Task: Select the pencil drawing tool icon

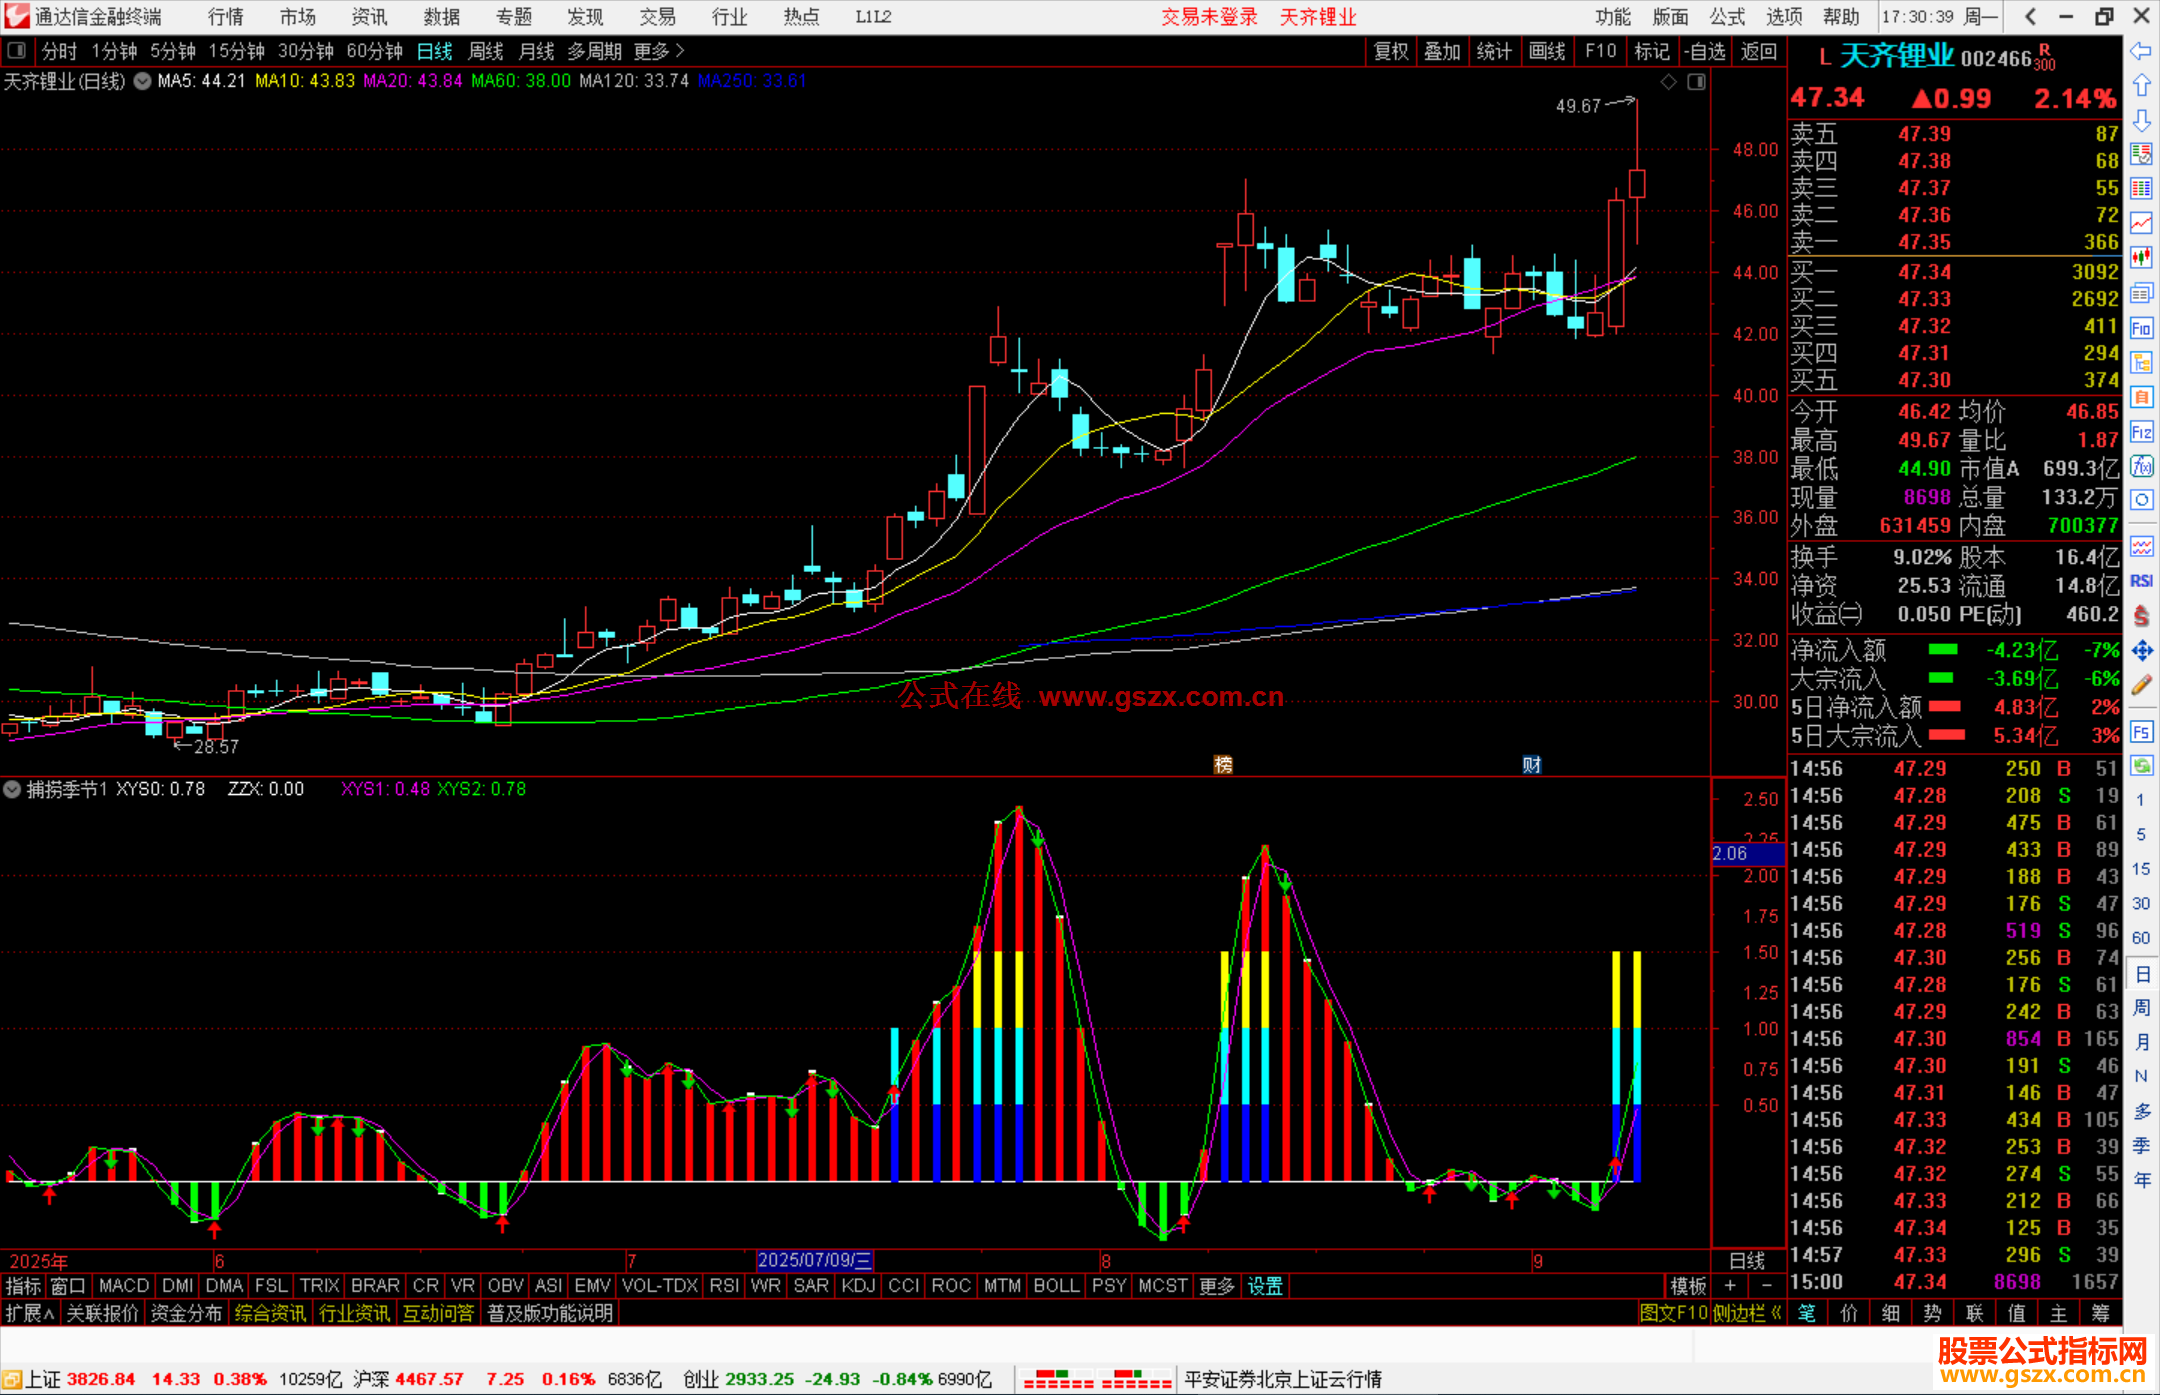Action: tap(2141, 685)
